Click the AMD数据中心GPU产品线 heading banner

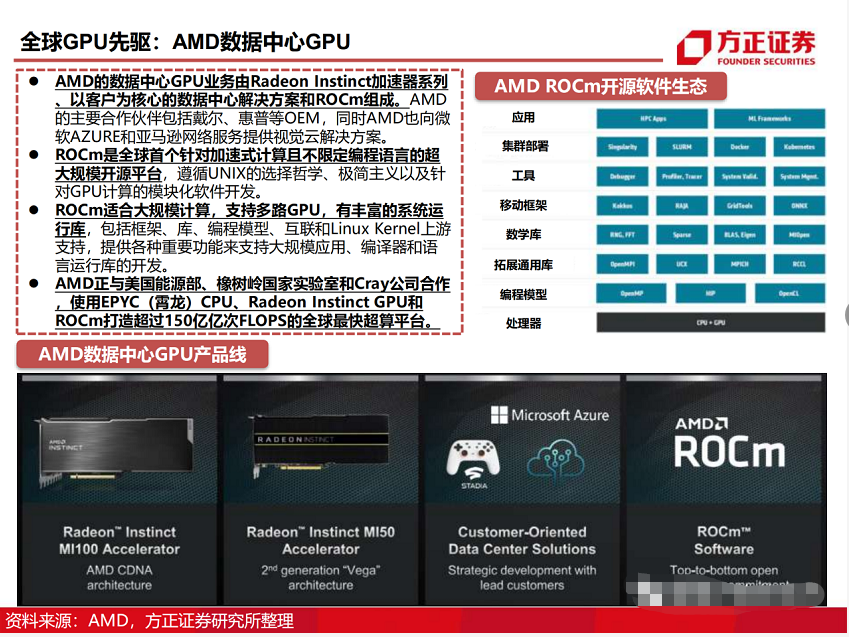point(142,355)
